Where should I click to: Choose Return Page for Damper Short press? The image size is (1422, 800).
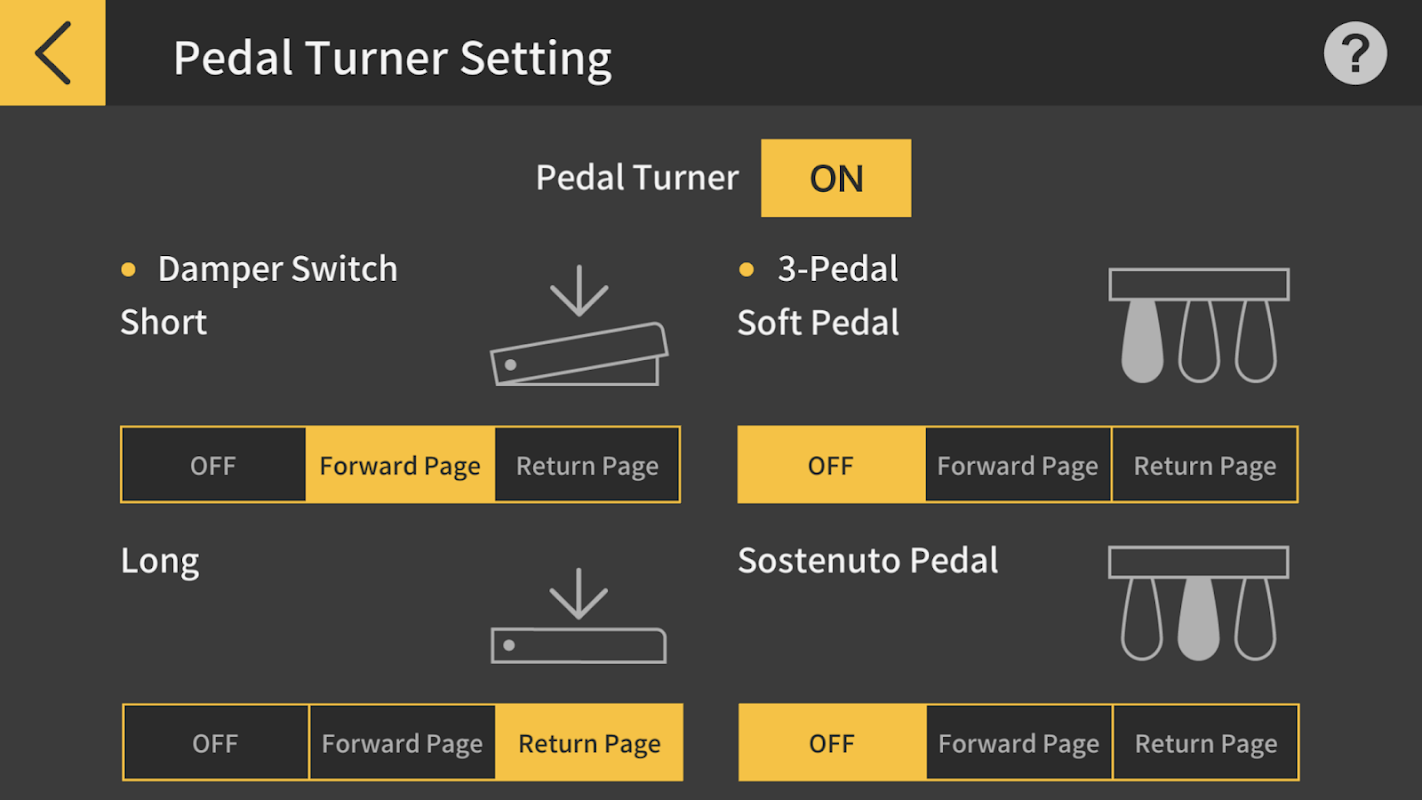(587, 465)
